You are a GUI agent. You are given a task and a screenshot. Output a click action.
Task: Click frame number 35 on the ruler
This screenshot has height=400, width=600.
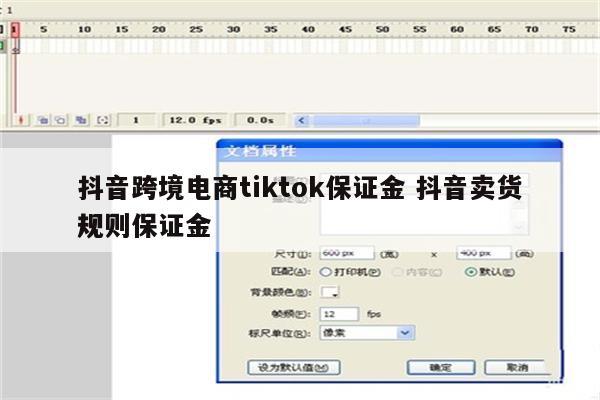[271, 29]
